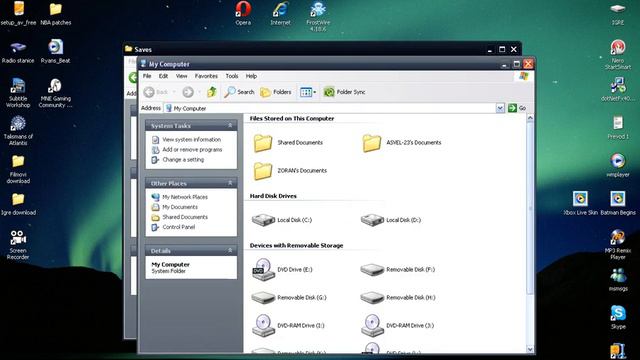Screen dimensions: 640x360
Task: Launch Subtitle Workshop shortcut
Action: coord(18,93)
